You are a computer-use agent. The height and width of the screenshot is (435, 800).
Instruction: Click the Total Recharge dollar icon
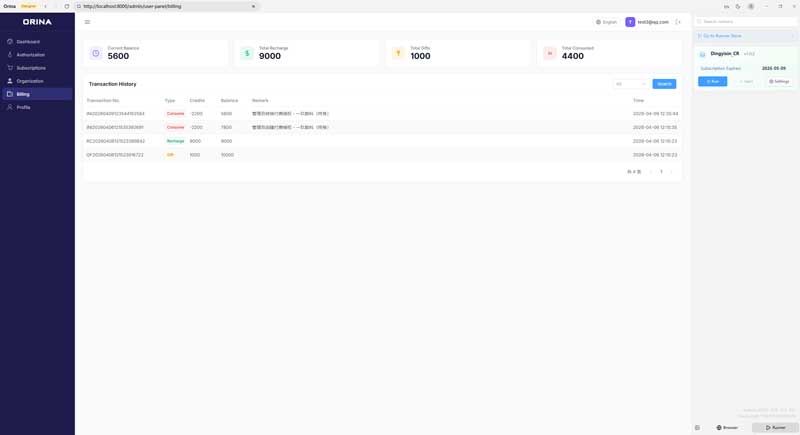247,53
